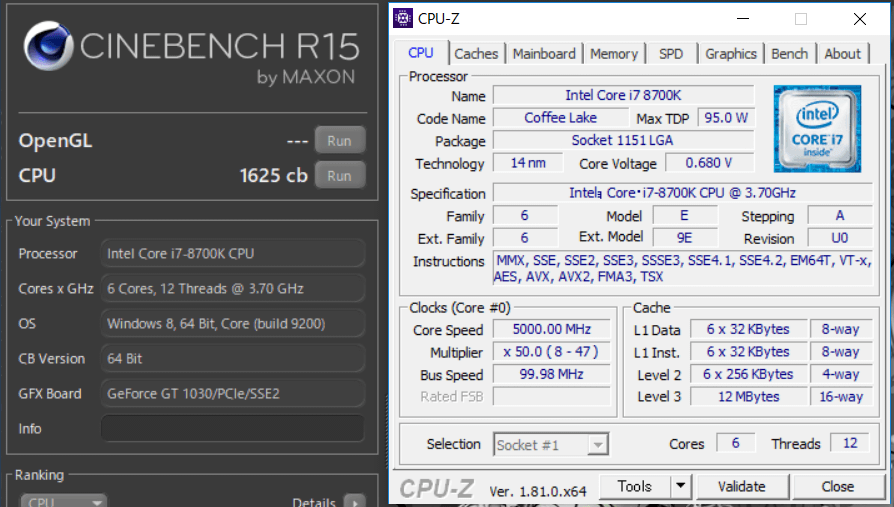Click the Core Speed value 5000.00 MHz

click(x=551, y=329)
